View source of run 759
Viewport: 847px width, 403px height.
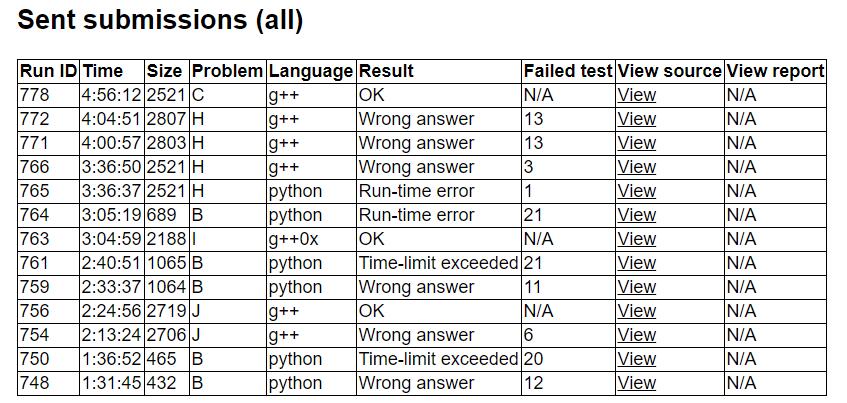(x=636, y=287)
